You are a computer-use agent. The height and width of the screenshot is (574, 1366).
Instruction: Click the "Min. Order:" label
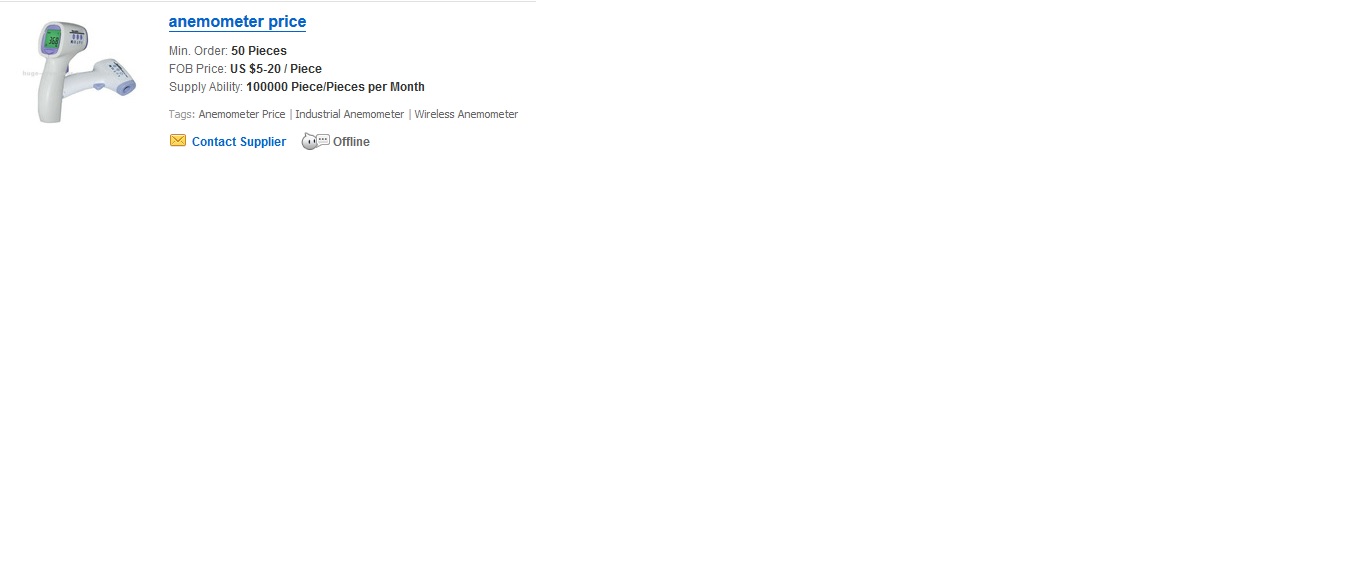199,51
